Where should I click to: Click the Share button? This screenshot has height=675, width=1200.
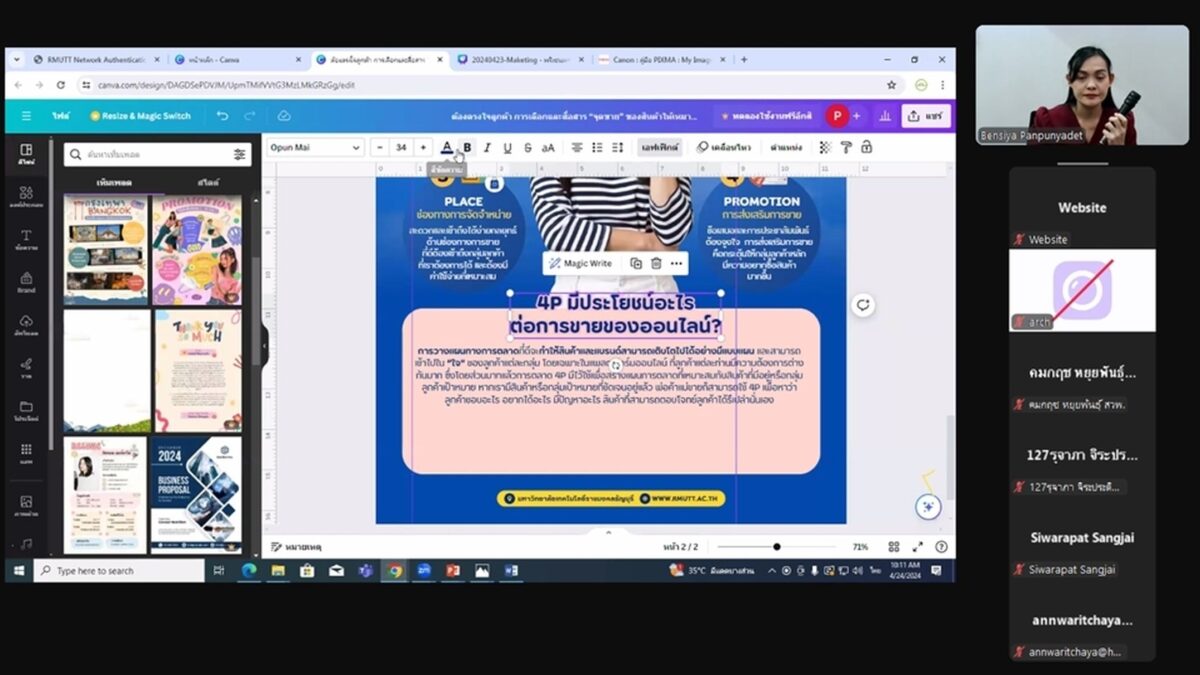[x=925, y=116]
